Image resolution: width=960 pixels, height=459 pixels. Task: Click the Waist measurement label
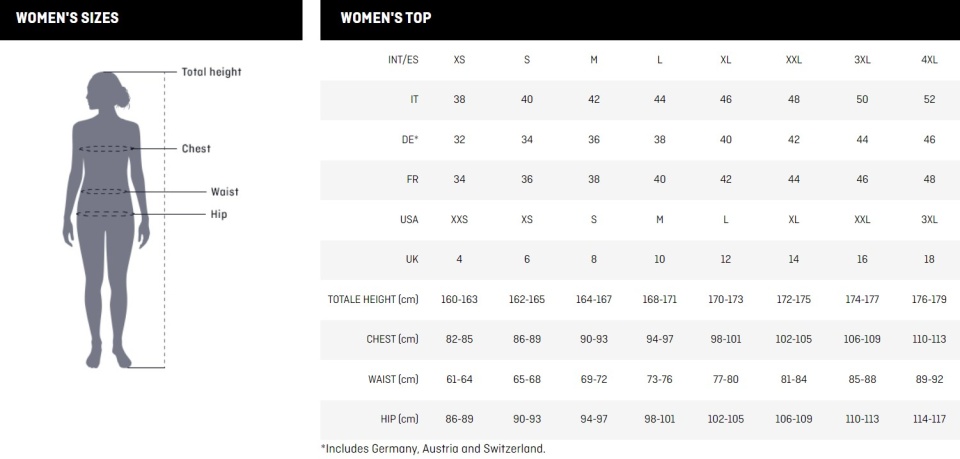click(225, 192)
